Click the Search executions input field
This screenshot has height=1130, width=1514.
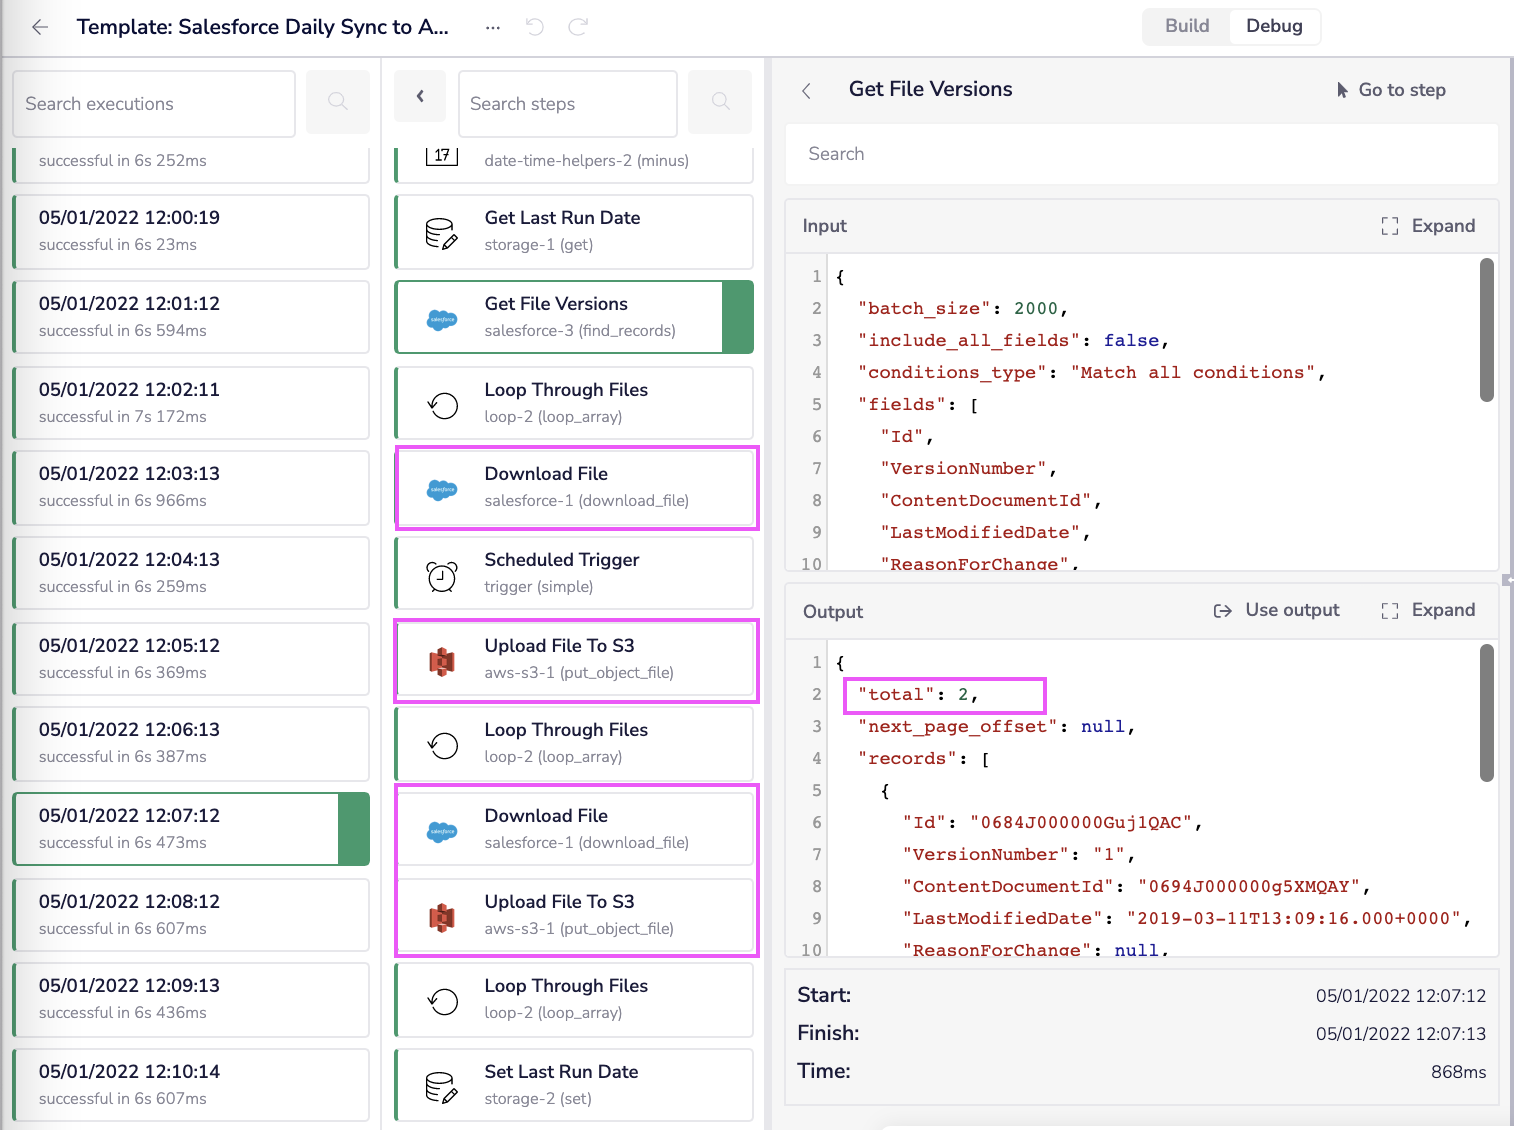pos(154,104)
